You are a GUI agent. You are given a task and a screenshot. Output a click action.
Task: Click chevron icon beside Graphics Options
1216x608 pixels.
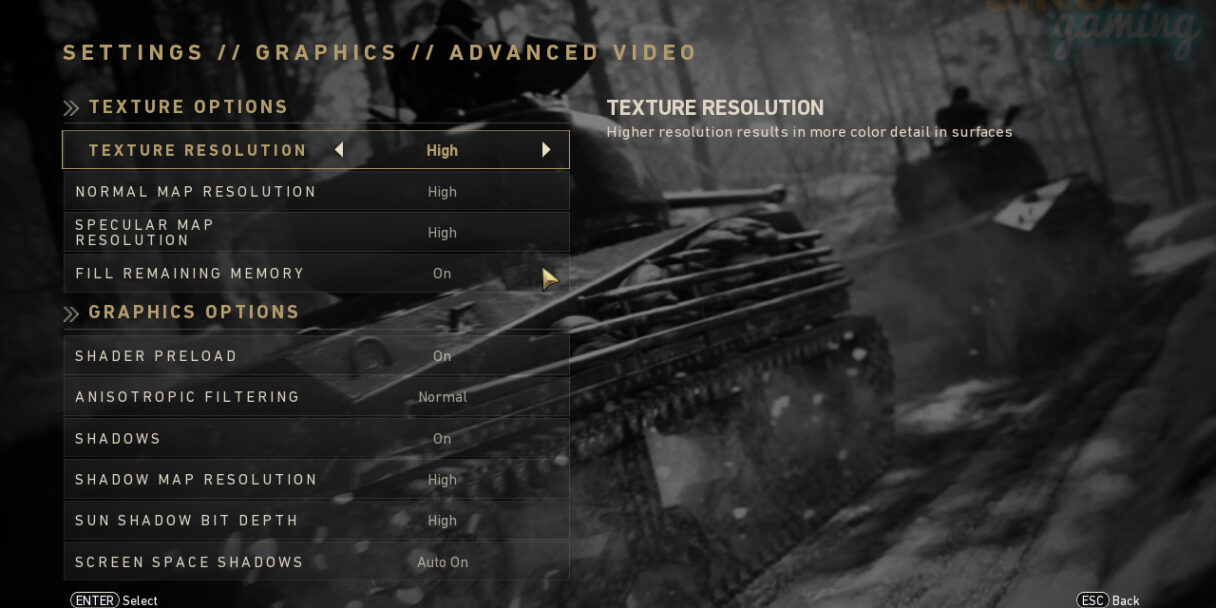(71, 314)
